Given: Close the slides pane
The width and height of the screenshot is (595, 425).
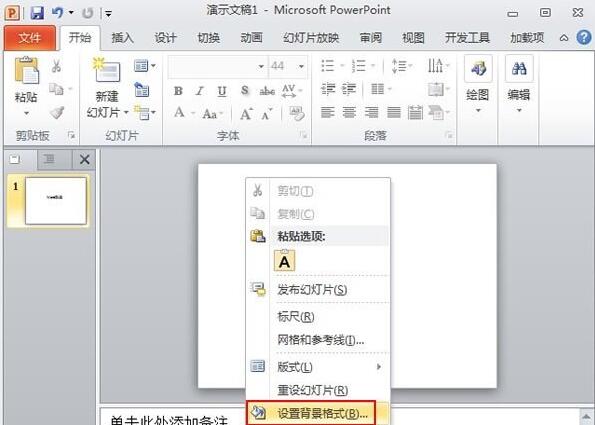Looking at the screenshot, I should (84, 159).
